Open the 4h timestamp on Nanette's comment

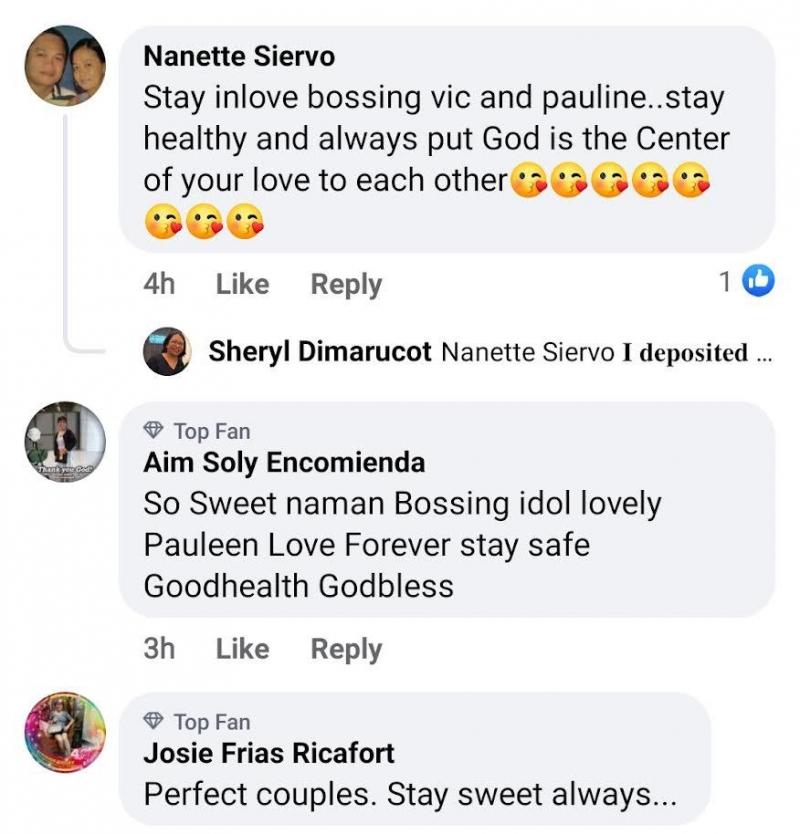pos(159,284)
